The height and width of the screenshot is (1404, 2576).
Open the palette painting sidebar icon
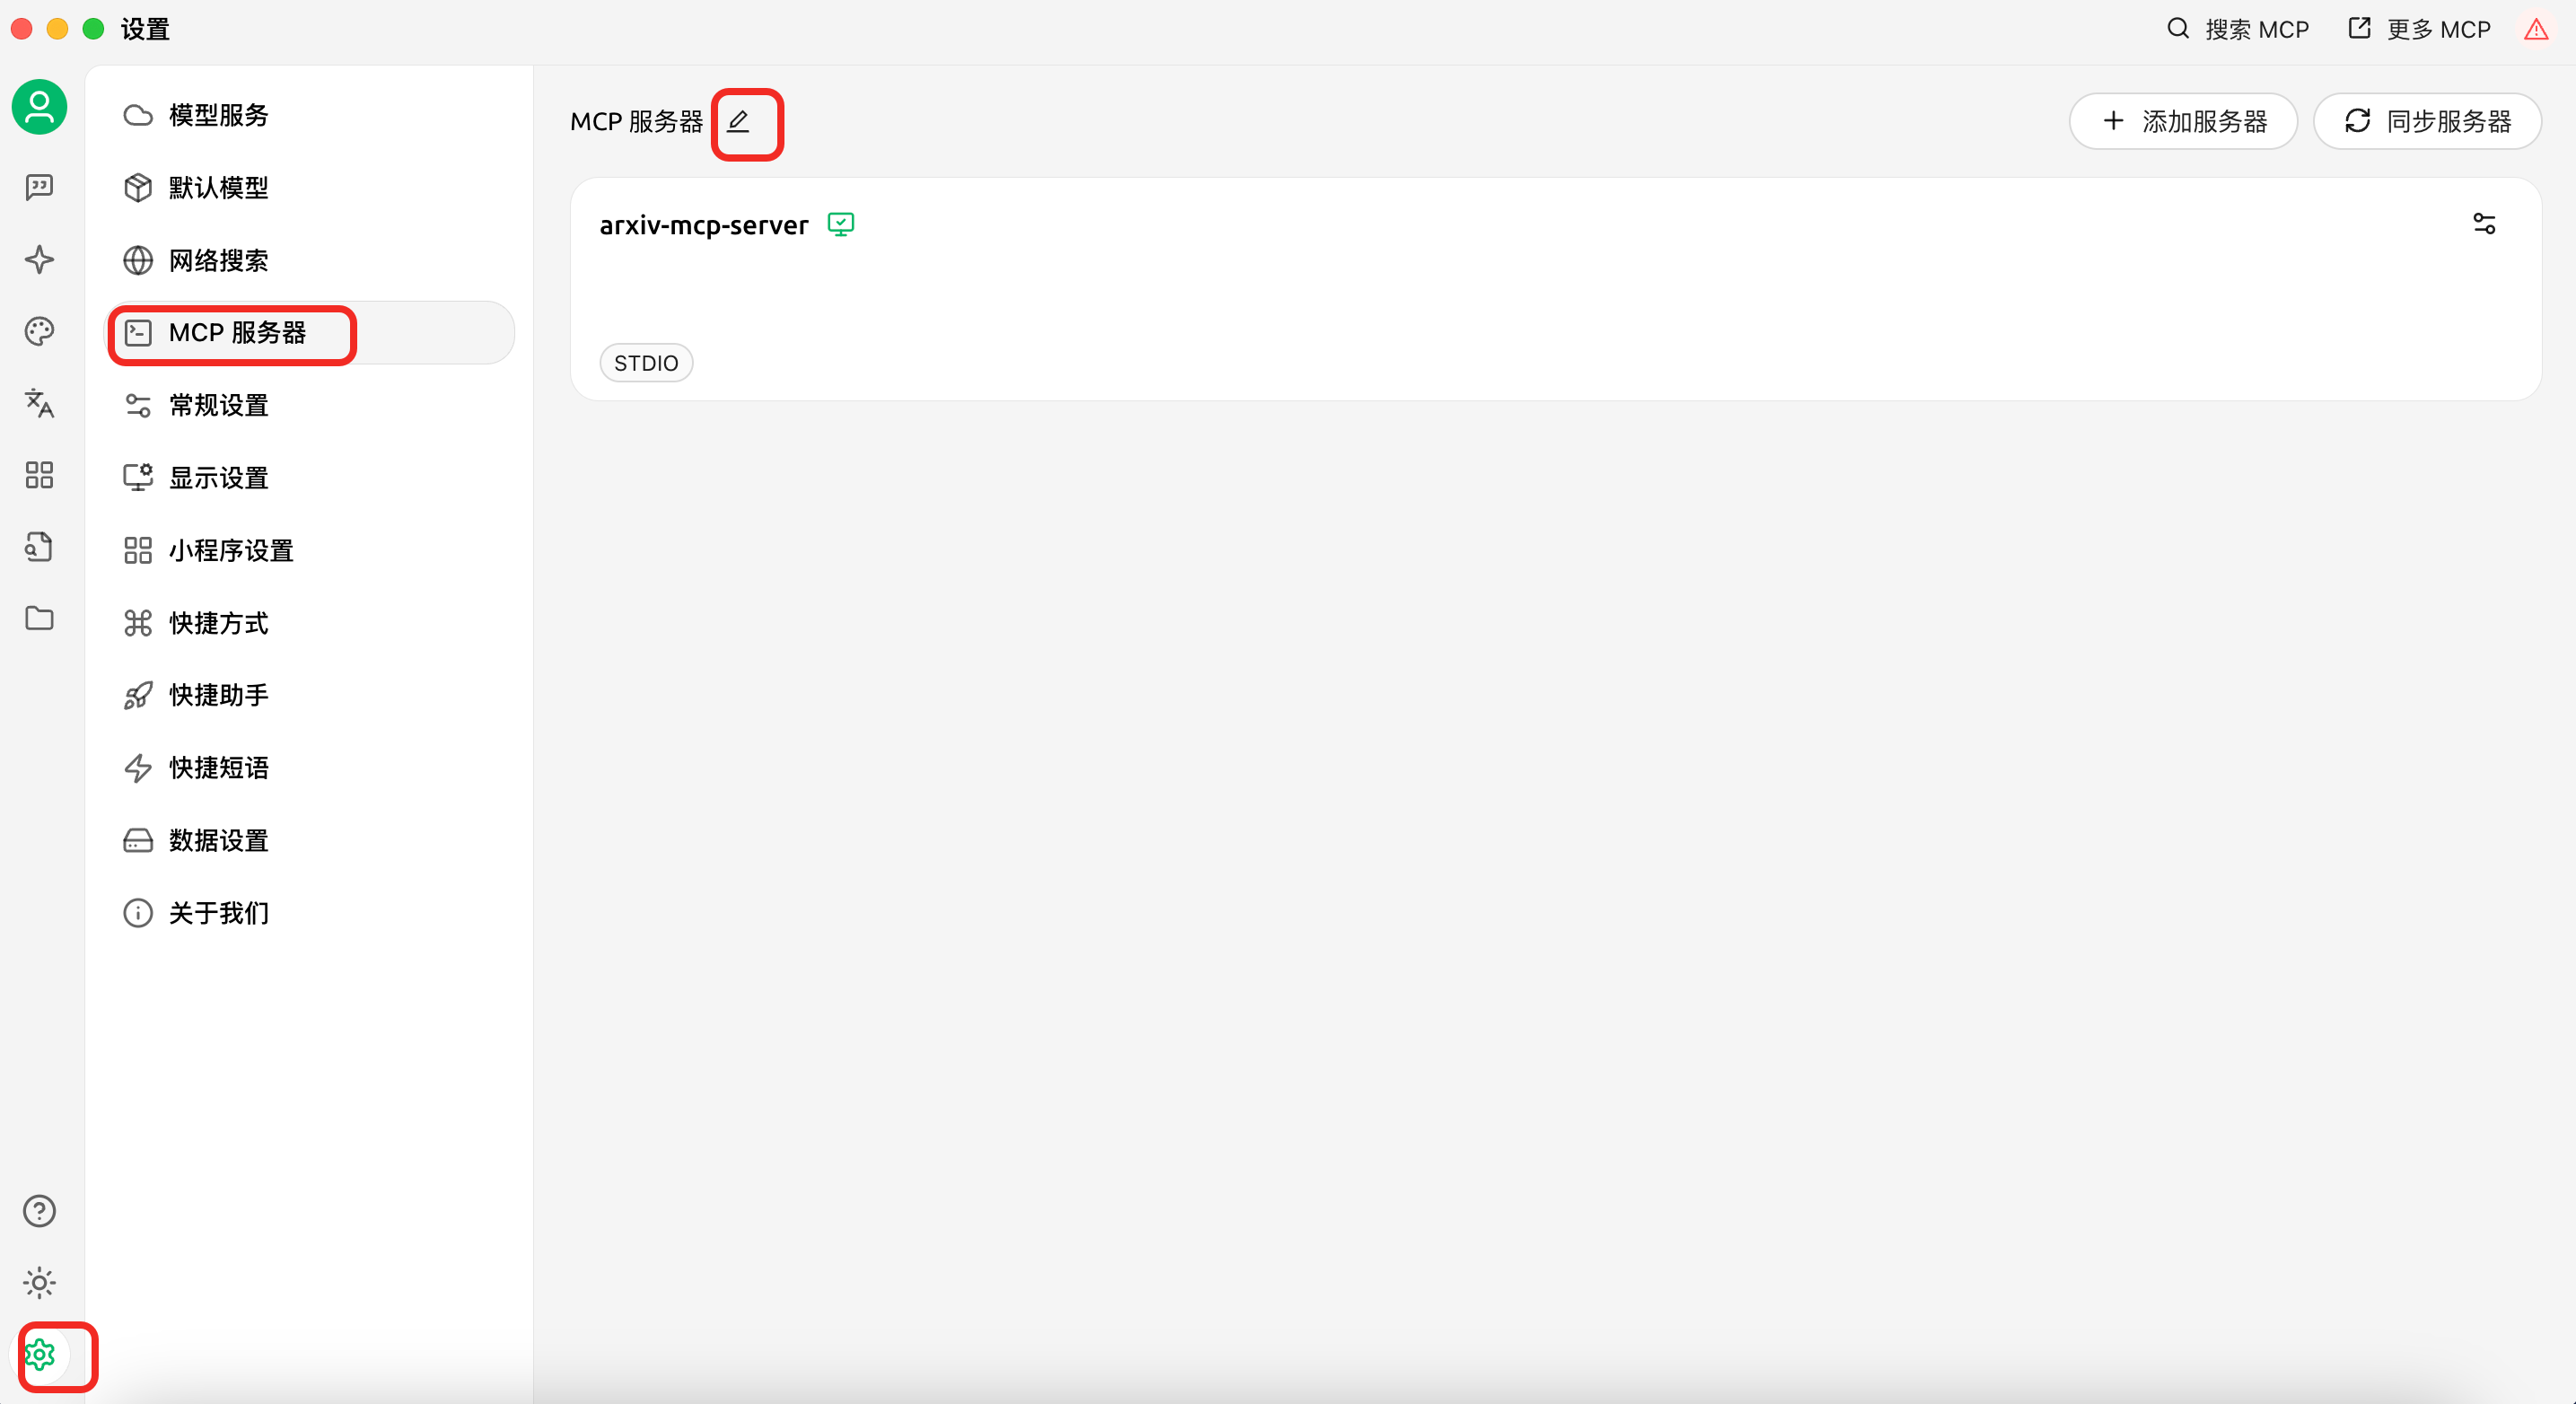pyautogui.click(x=39, y=331)
